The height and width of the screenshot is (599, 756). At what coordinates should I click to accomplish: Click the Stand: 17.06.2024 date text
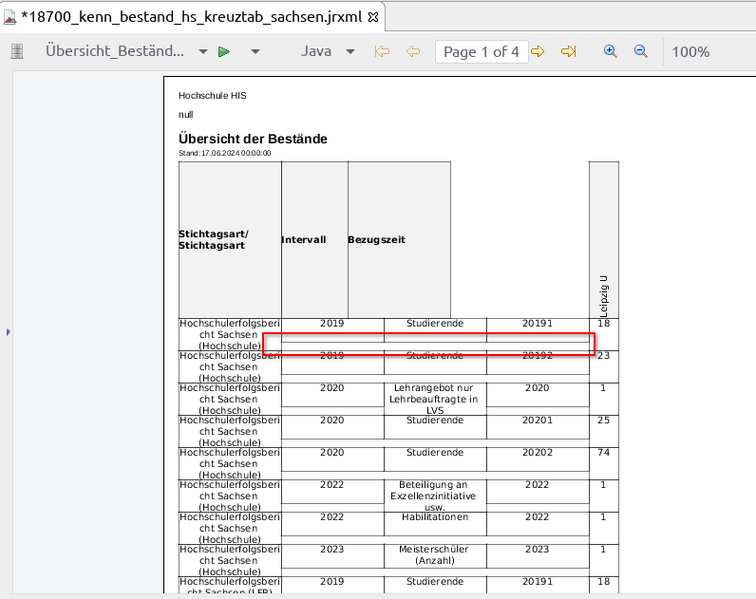point(225,153)
